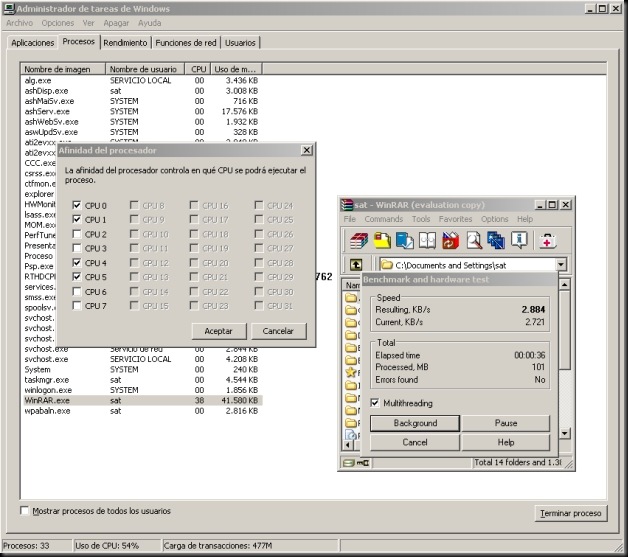
Task: Uncheck the CPU 5 checkbox
Action: coord(77,277)
